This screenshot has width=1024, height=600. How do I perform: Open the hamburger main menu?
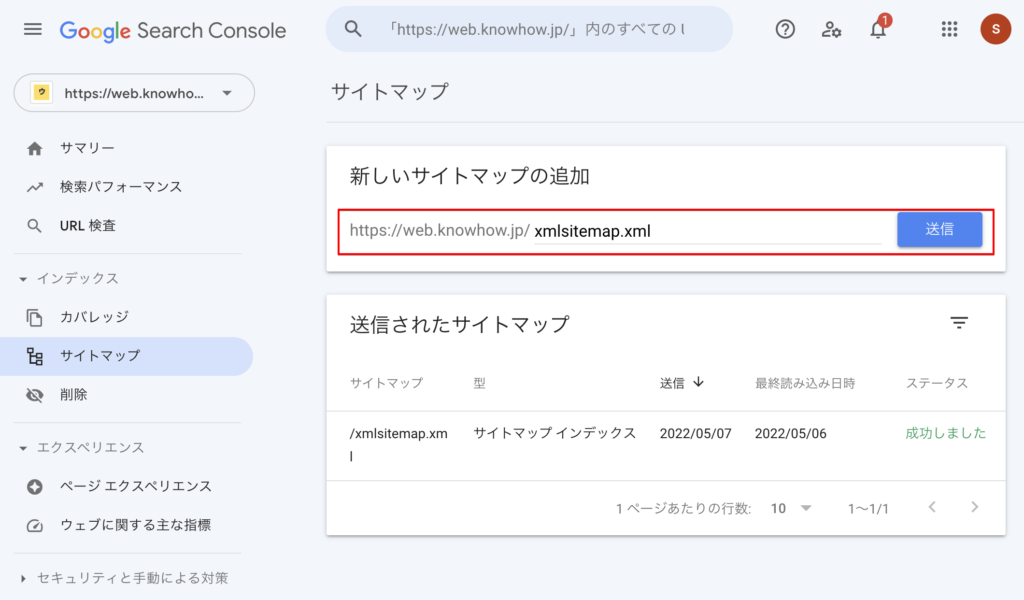point(33,29)
